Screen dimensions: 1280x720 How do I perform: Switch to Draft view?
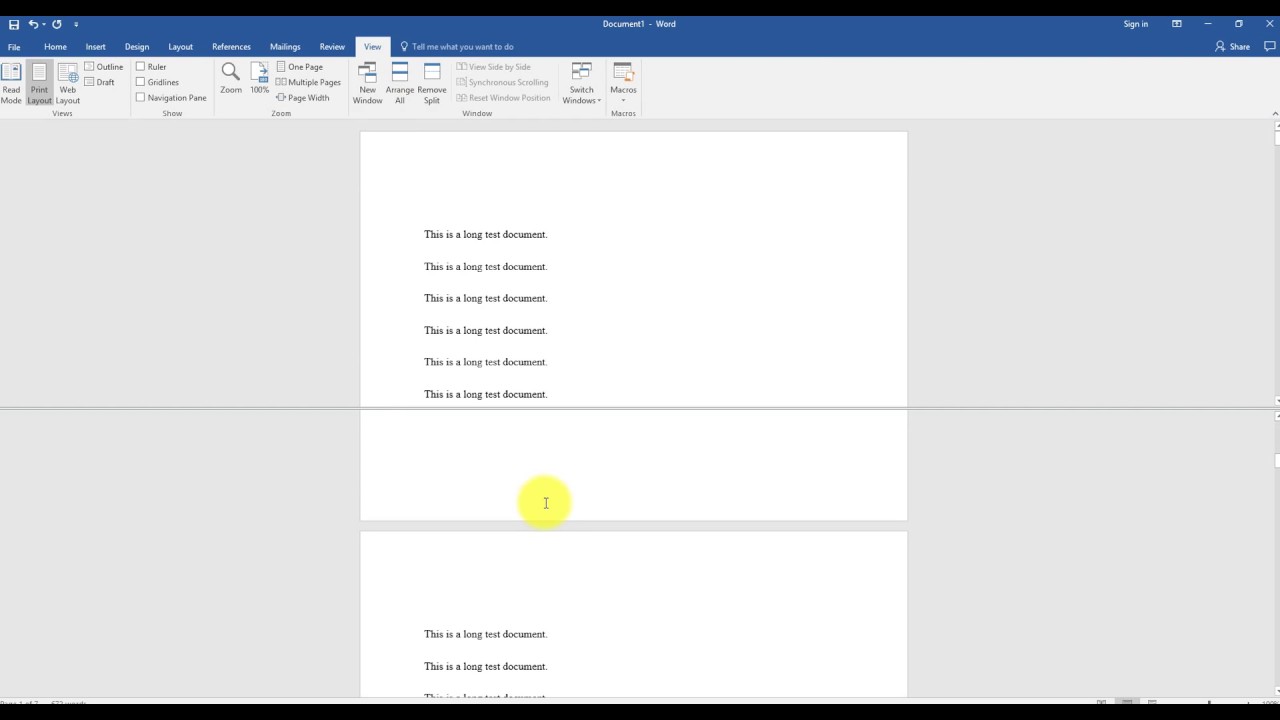(x=100, y=82)
